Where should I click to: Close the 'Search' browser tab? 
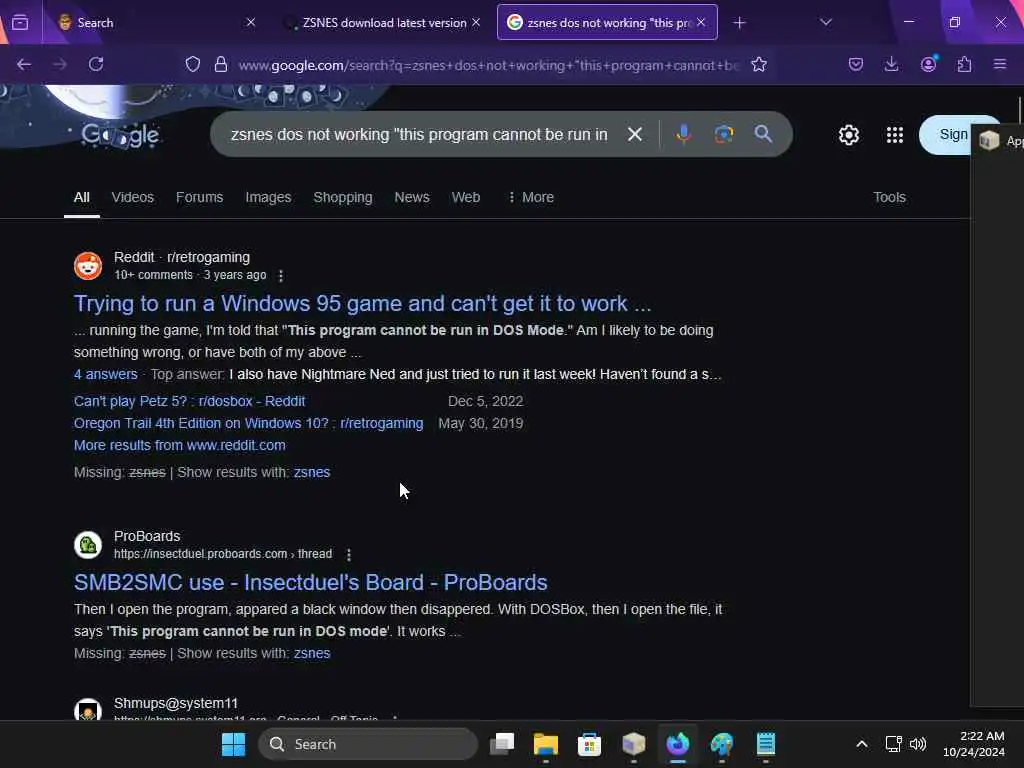pos(251,22)
